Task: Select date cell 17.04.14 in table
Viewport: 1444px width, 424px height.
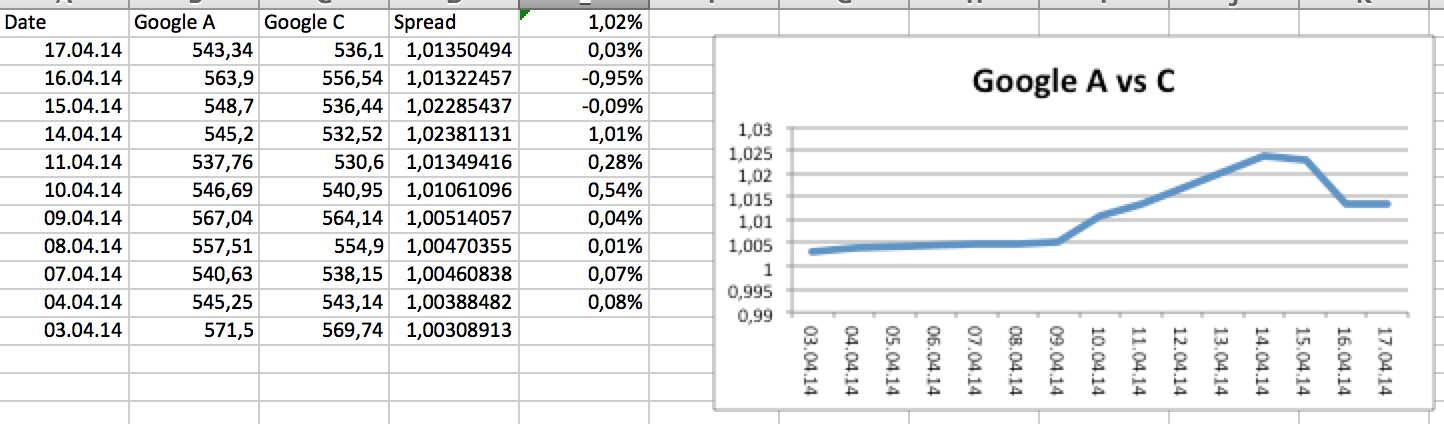Action: (x=65, y=50)
